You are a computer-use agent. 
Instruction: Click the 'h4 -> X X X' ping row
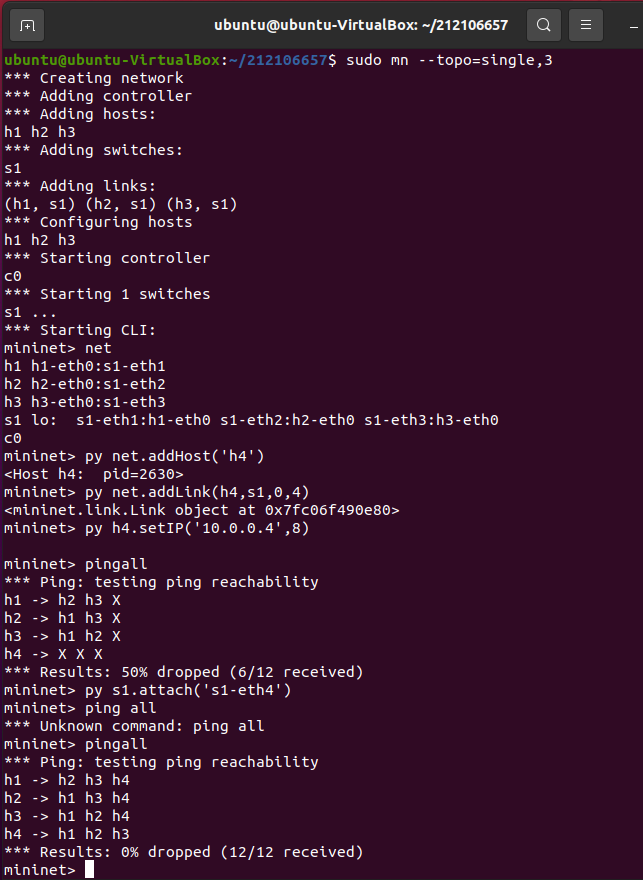click(53, 654)
